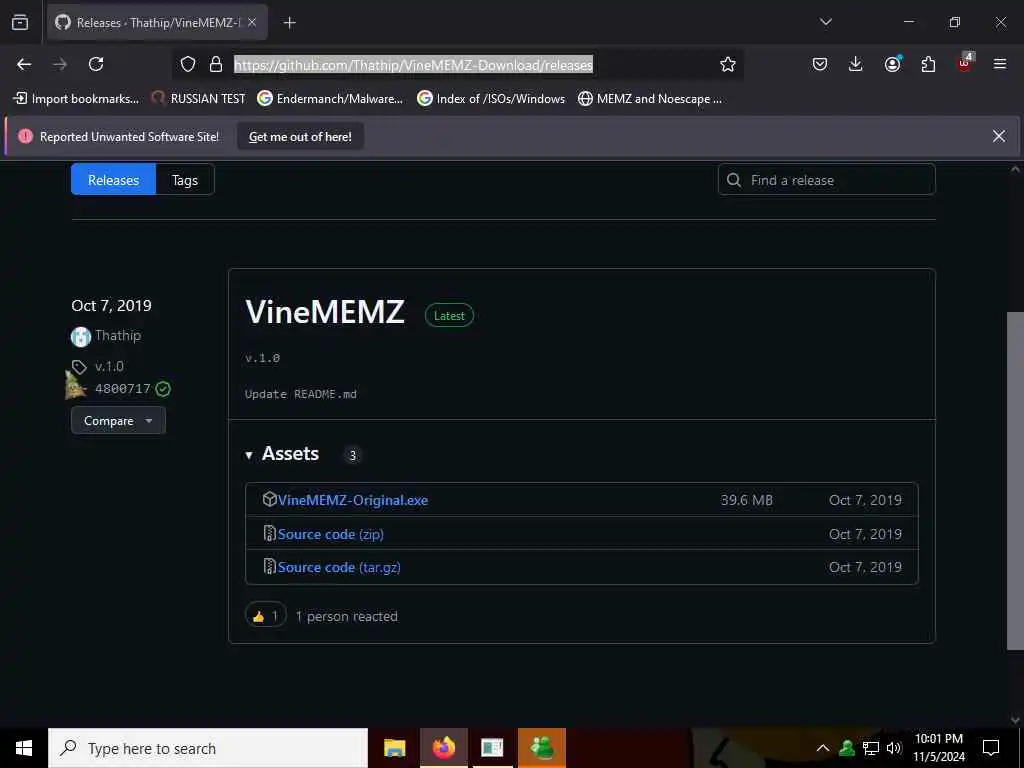Open the window-pane app icon in taskbar
Viewport: 1024px width, 768px height.
492,748
